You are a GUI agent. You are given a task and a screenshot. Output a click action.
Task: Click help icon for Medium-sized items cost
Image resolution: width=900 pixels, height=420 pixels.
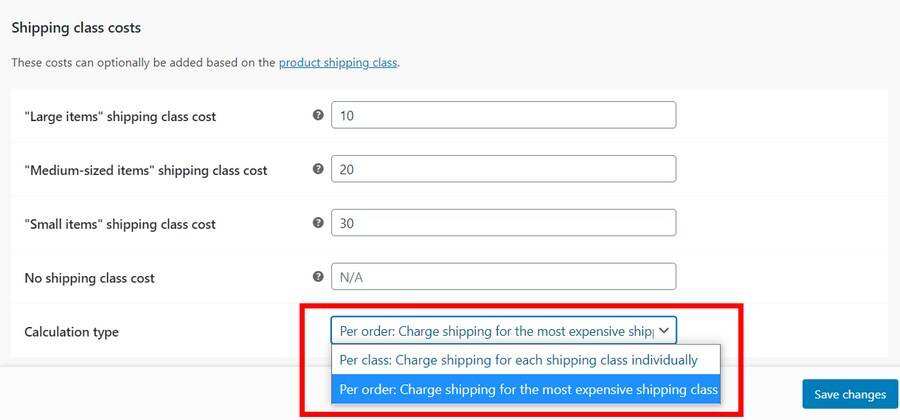click(x=318, y=169)
